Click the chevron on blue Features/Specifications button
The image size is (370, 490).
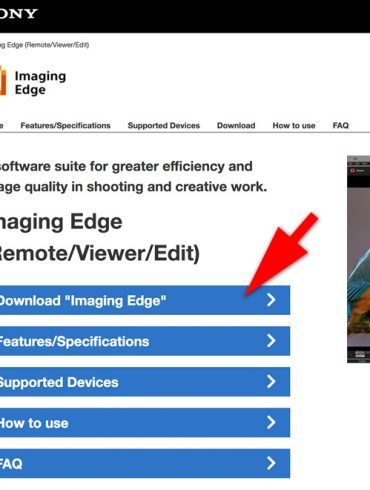[271, 341]
